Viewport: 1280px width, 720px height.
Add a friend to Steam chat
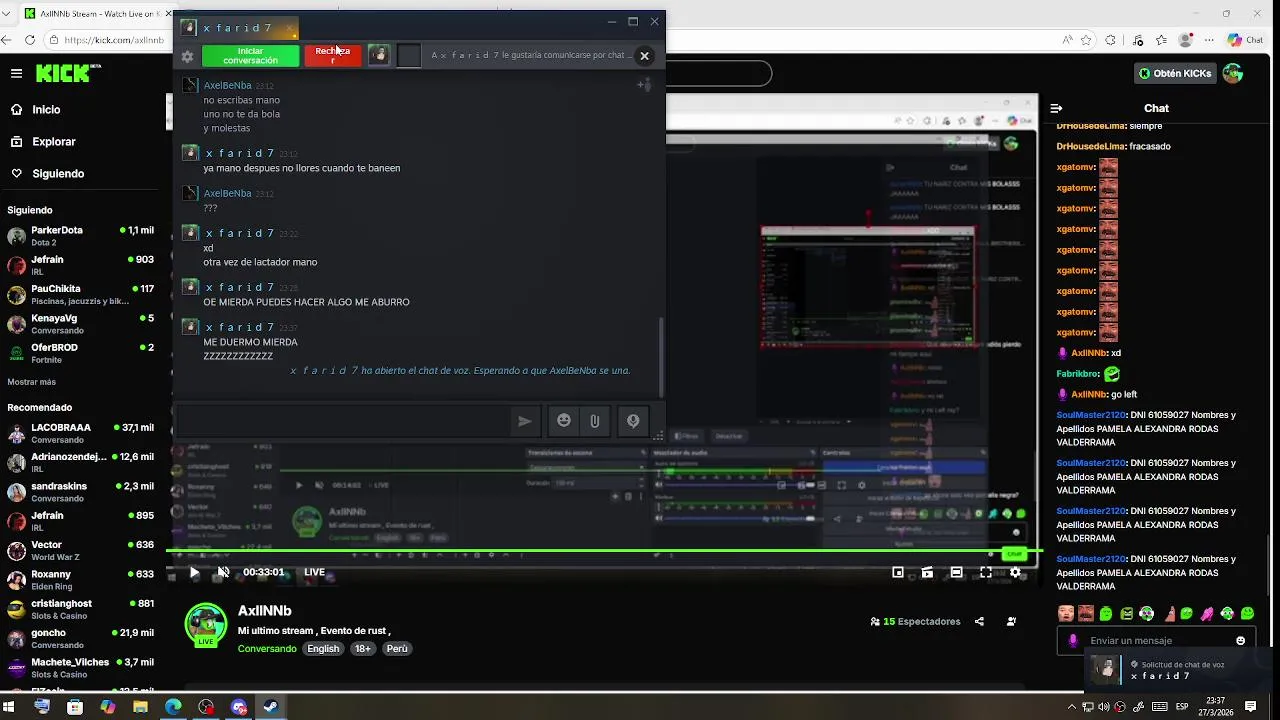click(x=644, y=86)
